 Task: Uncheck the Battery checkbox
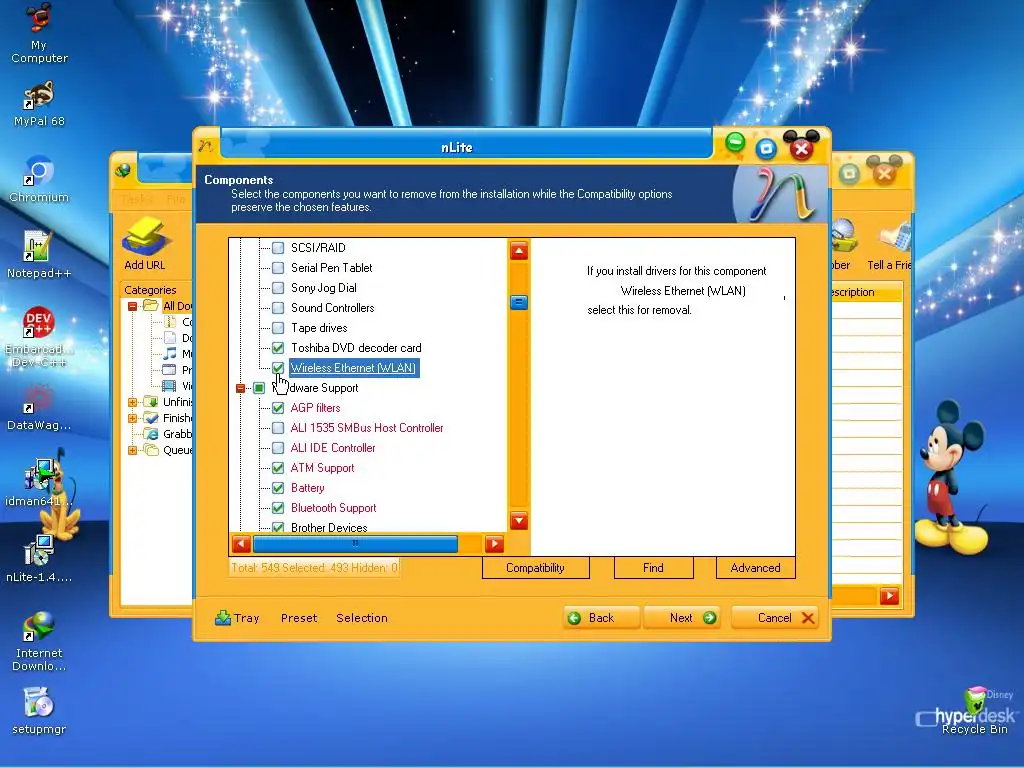click(x=278, y=488)
